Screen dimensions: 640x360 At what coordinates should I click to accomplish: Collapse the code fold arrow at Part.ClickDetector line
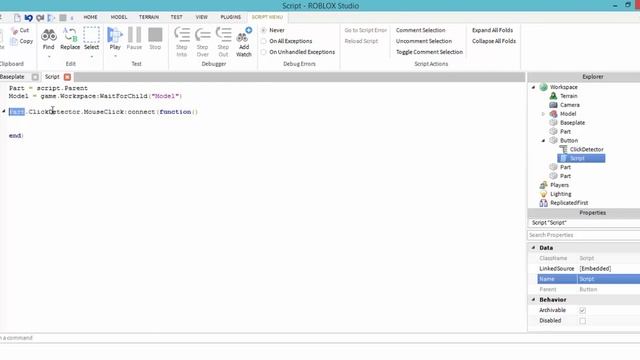click(x=4, y=111)
